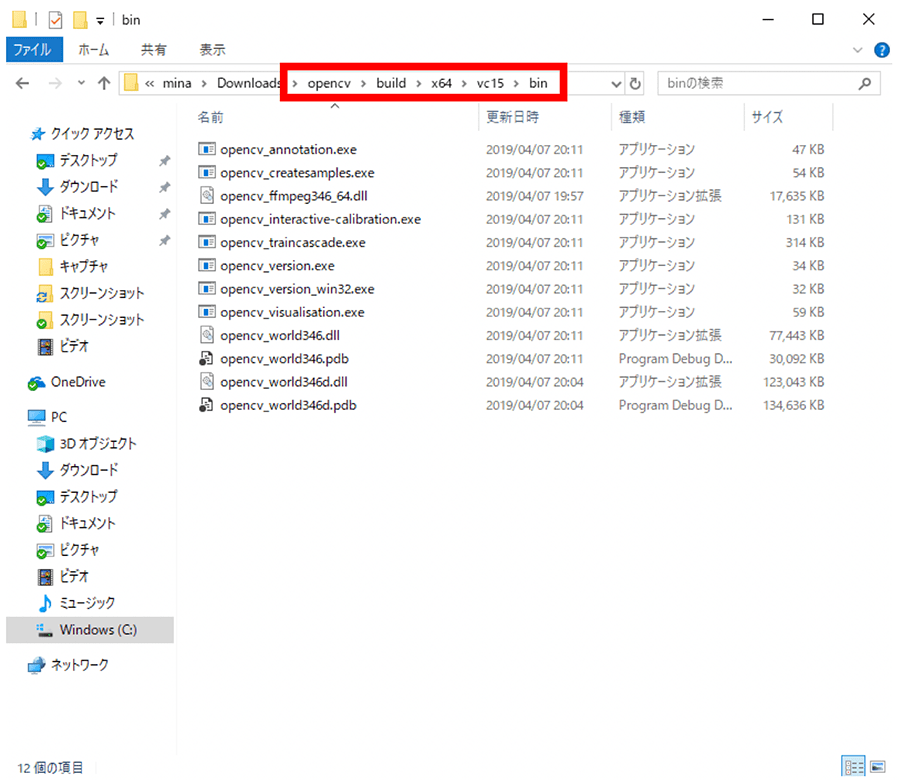This screenshot has height=780, width=900.
Task: Open Explorer help with question mark
Action: [x=882, y=50]
